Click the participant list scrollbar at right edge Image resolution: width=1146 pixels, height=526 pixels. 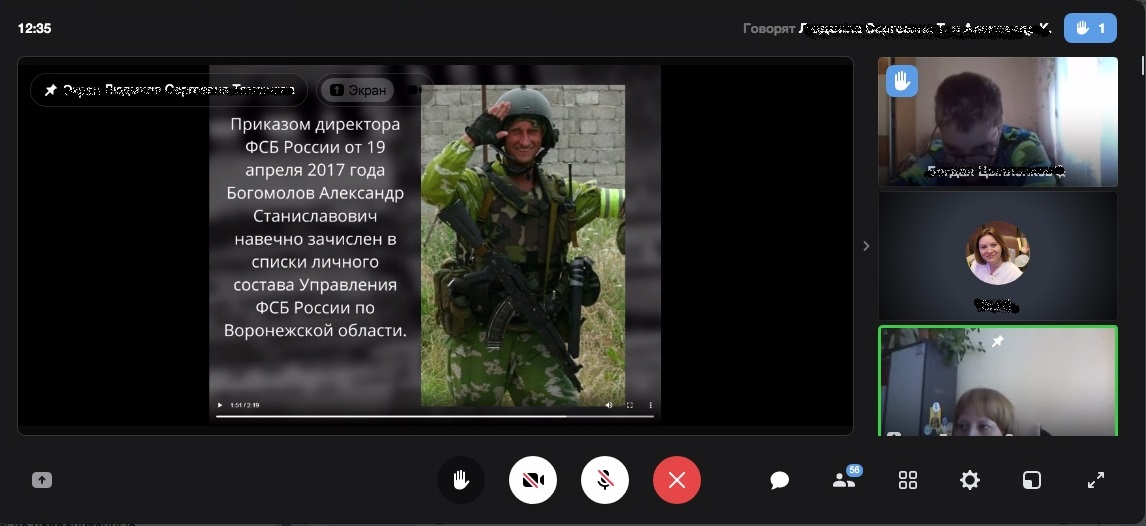coord(1142,66)
